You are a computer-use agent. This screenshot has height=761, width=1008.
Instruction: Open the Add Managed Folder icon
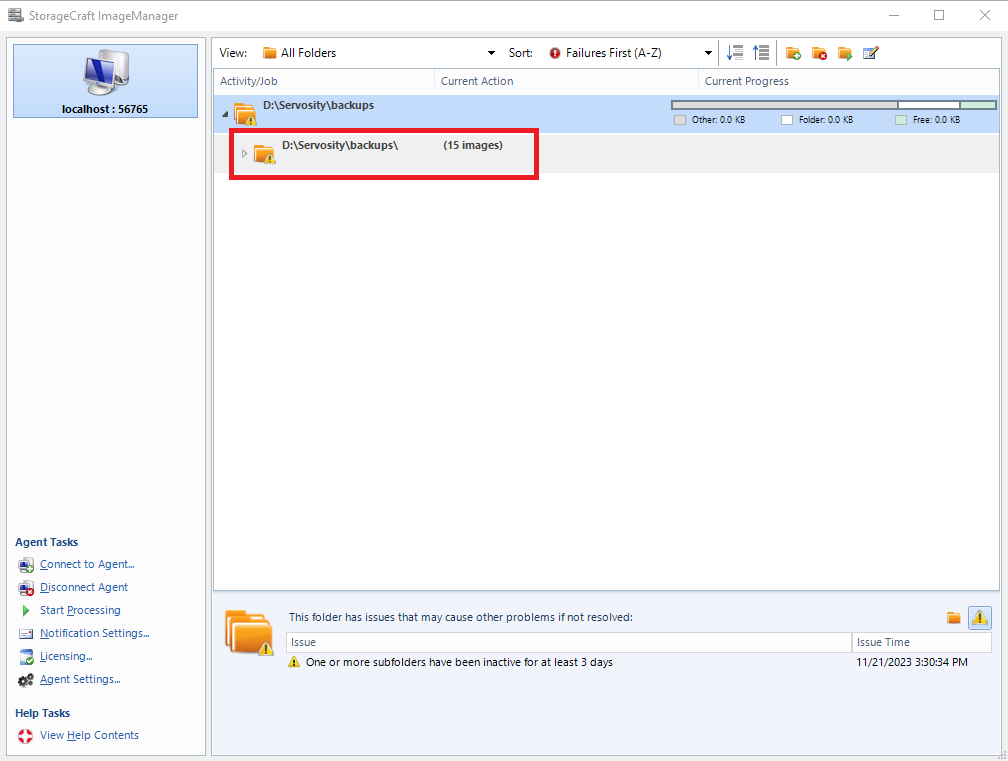click(794, 52)
